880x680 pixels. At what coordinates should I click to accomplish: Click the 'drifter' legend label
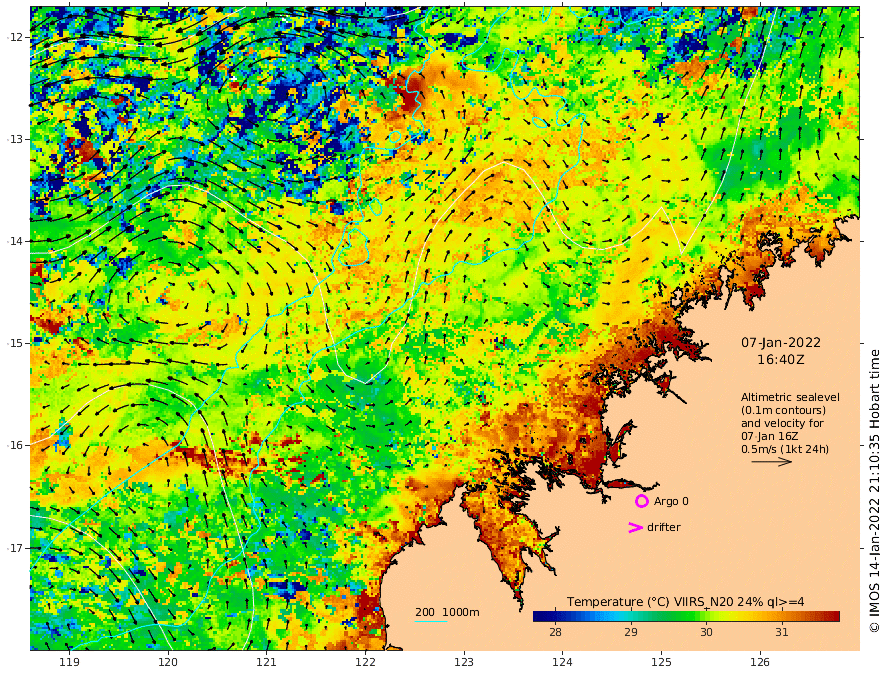click(x=663, y=527)
